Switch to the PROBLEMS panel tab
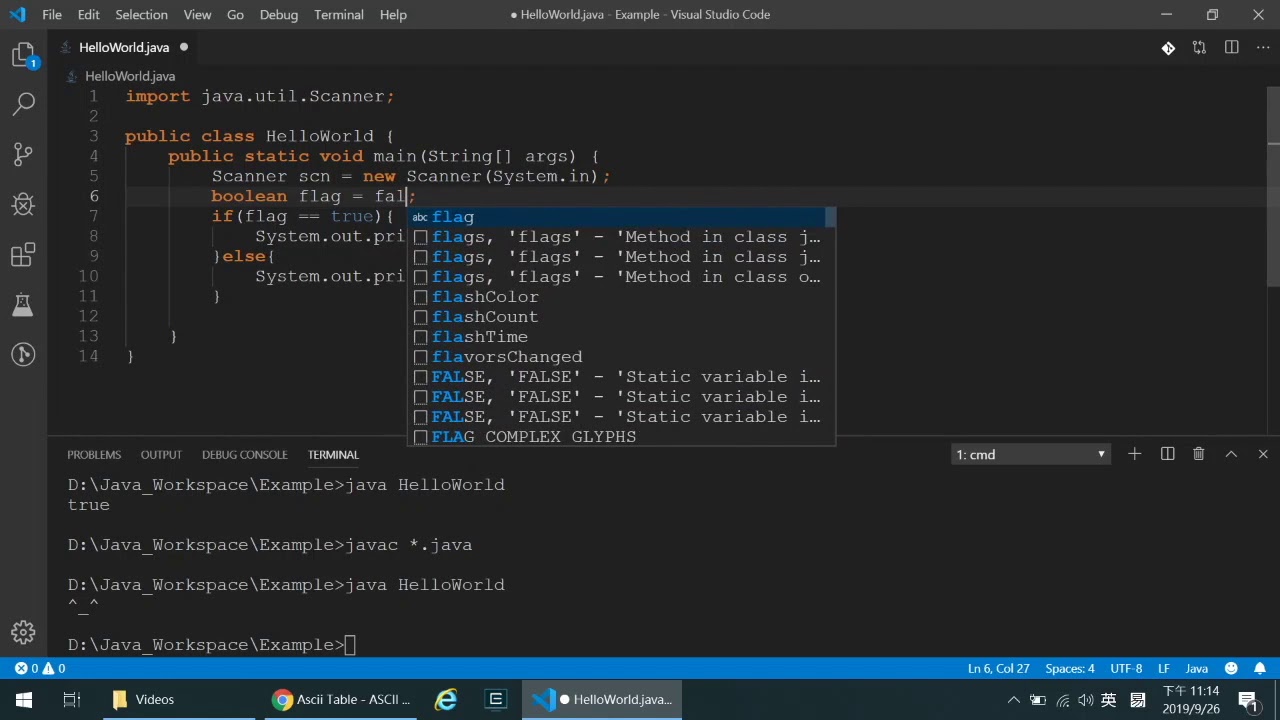 94,455
